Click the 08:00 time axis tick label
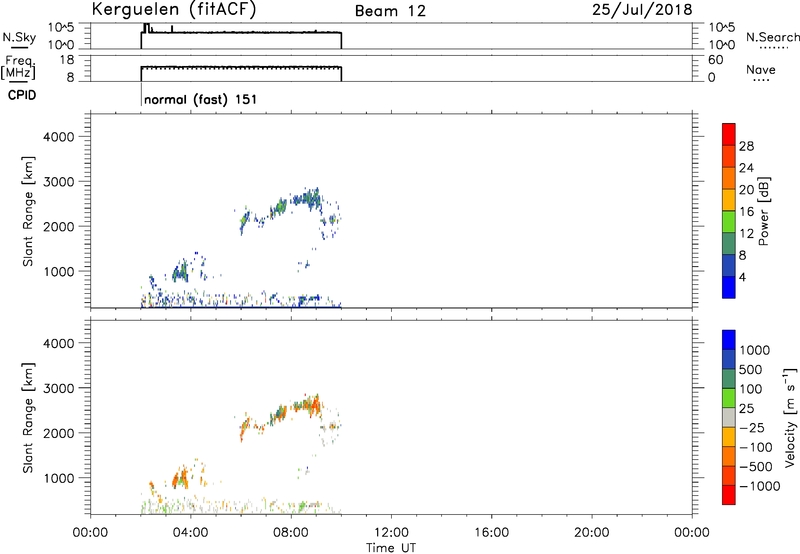 pos(291,533)
